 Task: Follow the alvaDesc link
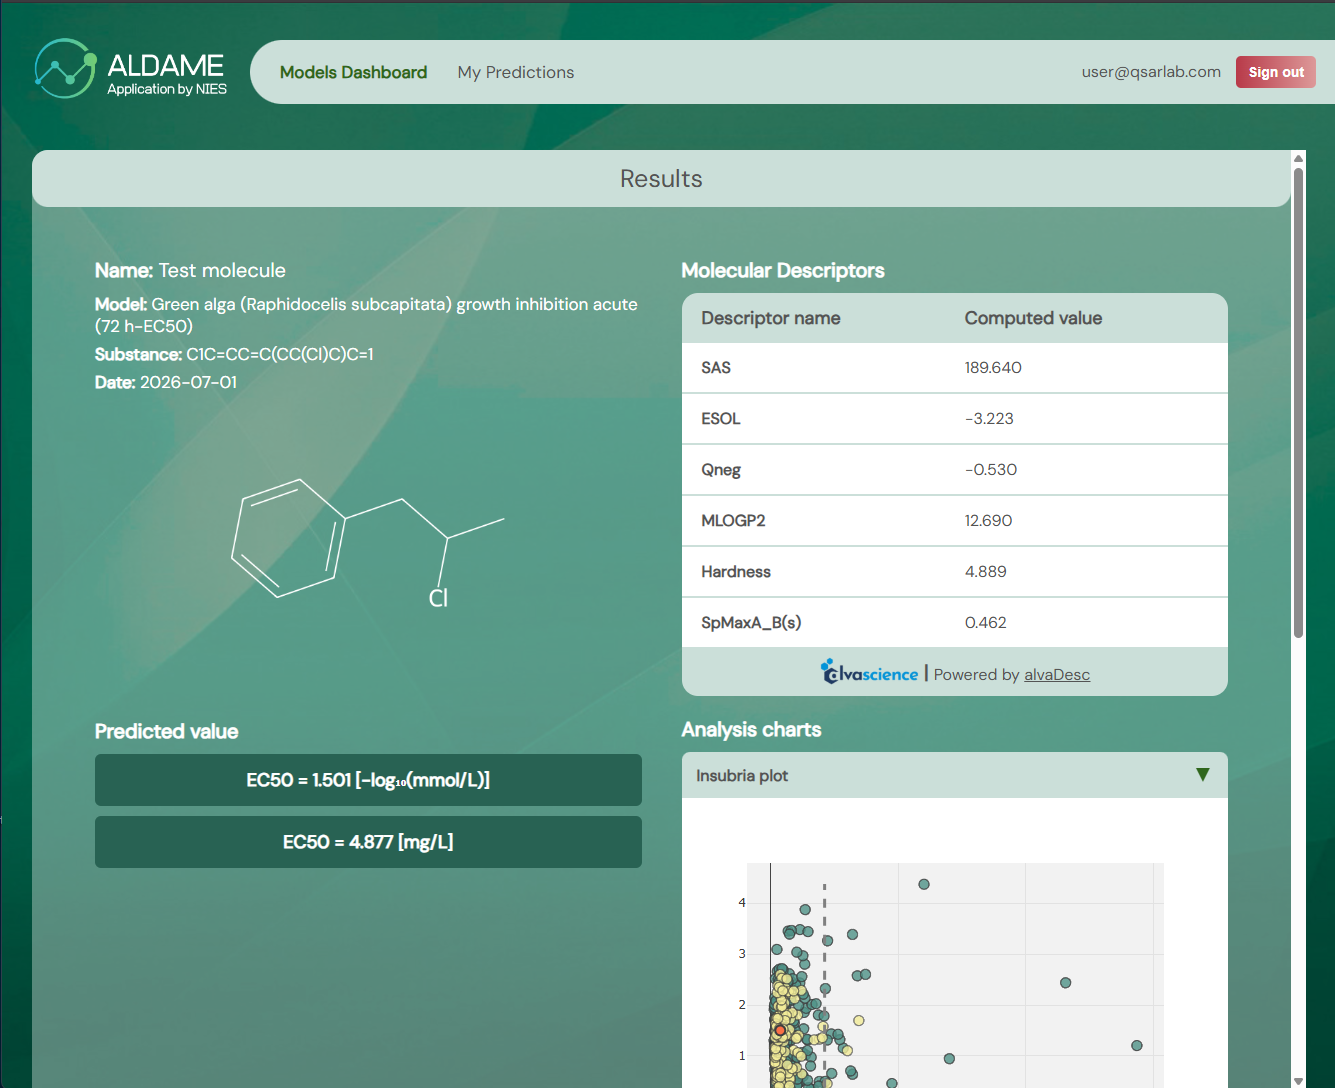[x=1057, y=675]
